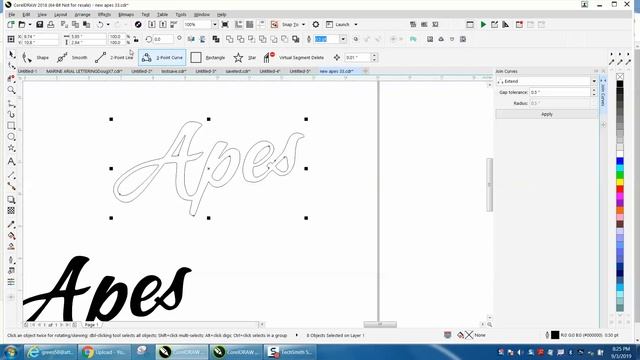The width and height of the screenshot is (640, 360).
Task: Click the New document icon
Action: 11,24
